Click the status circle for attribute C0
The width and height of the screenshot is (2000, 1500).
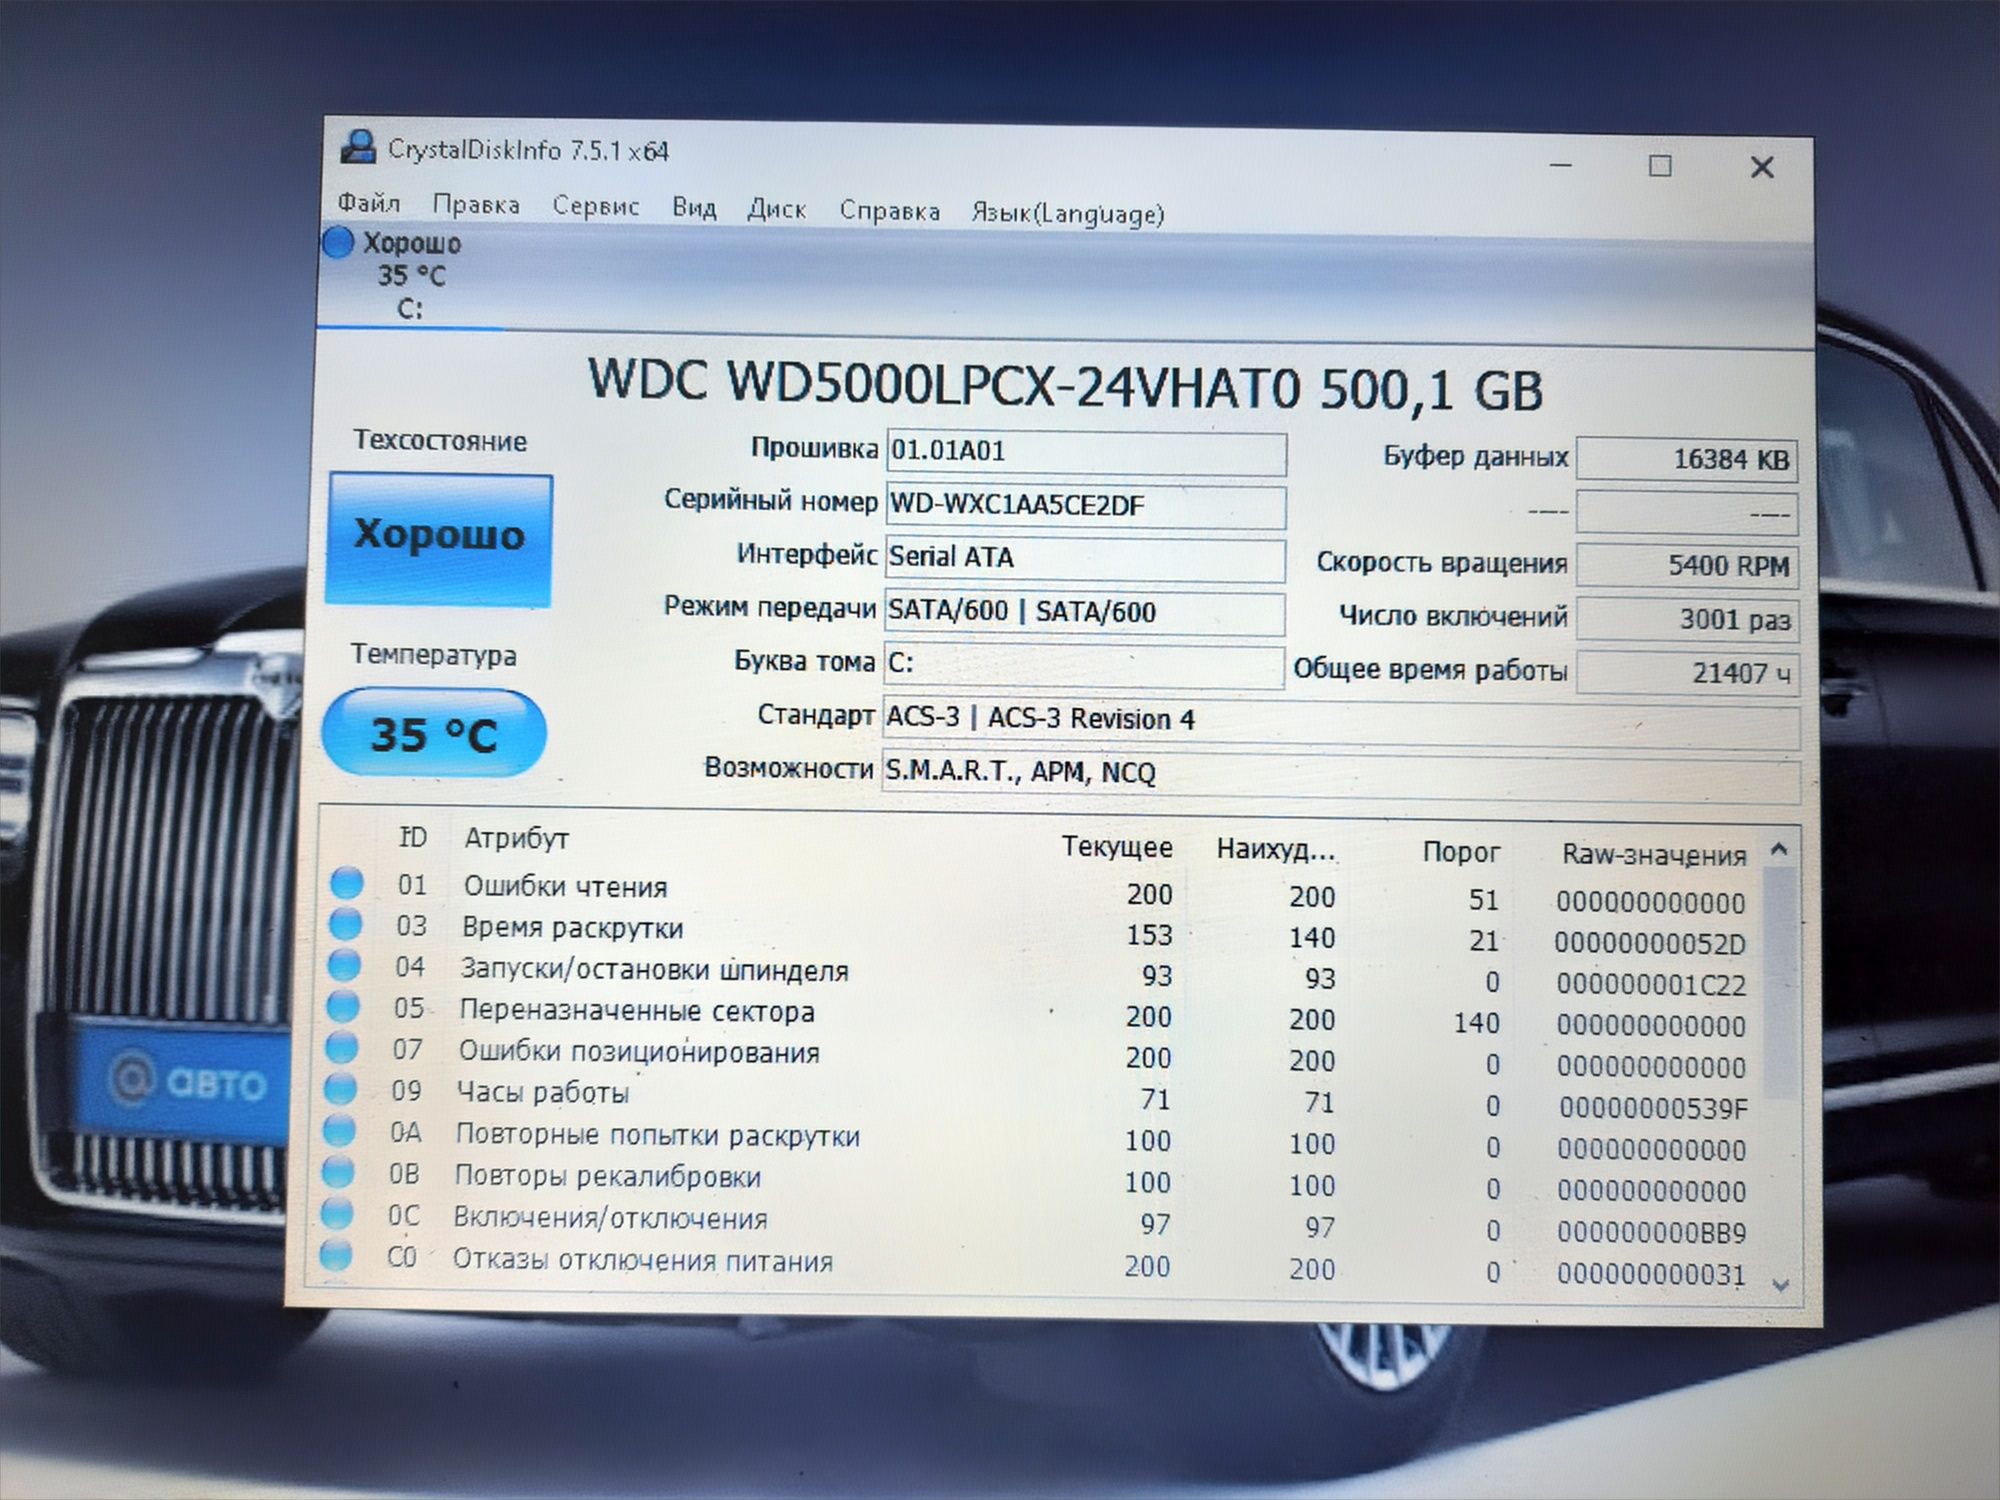tap(336, 1255)
